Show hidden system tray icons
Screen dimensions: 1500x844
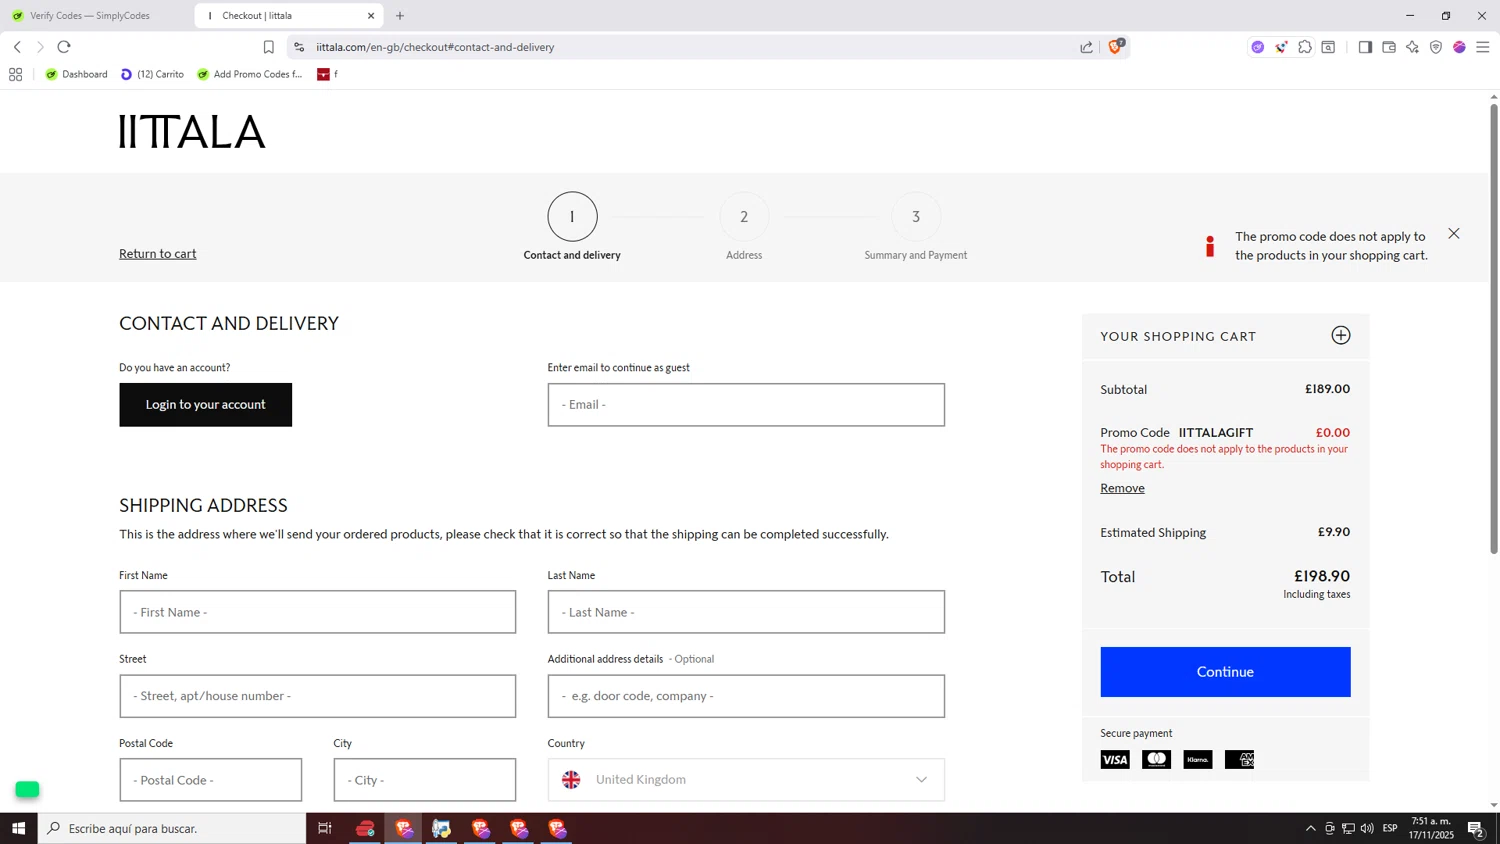1310,828
